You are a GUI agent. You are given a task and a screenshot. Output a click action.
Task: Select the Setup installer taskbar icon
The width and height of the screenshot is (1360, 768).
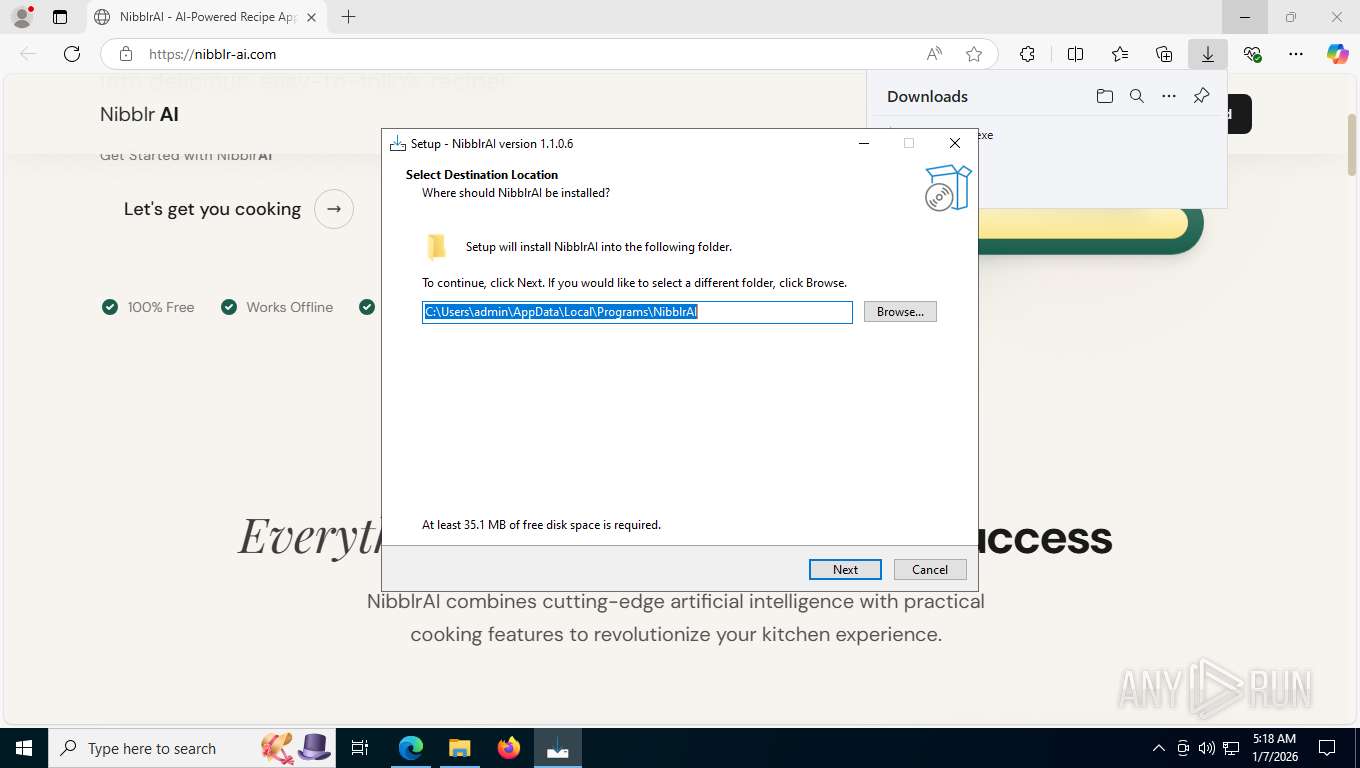click(x=558, y=748)
